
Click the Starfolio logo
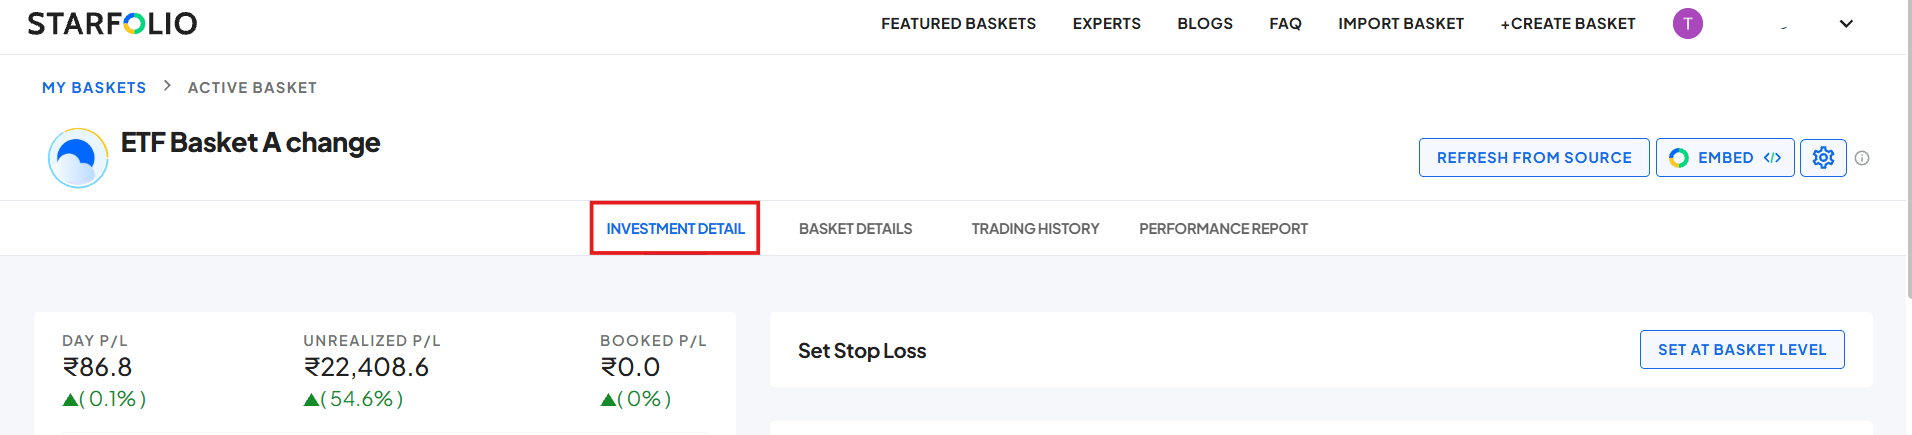pyautogui.click(x=112, y=23)
